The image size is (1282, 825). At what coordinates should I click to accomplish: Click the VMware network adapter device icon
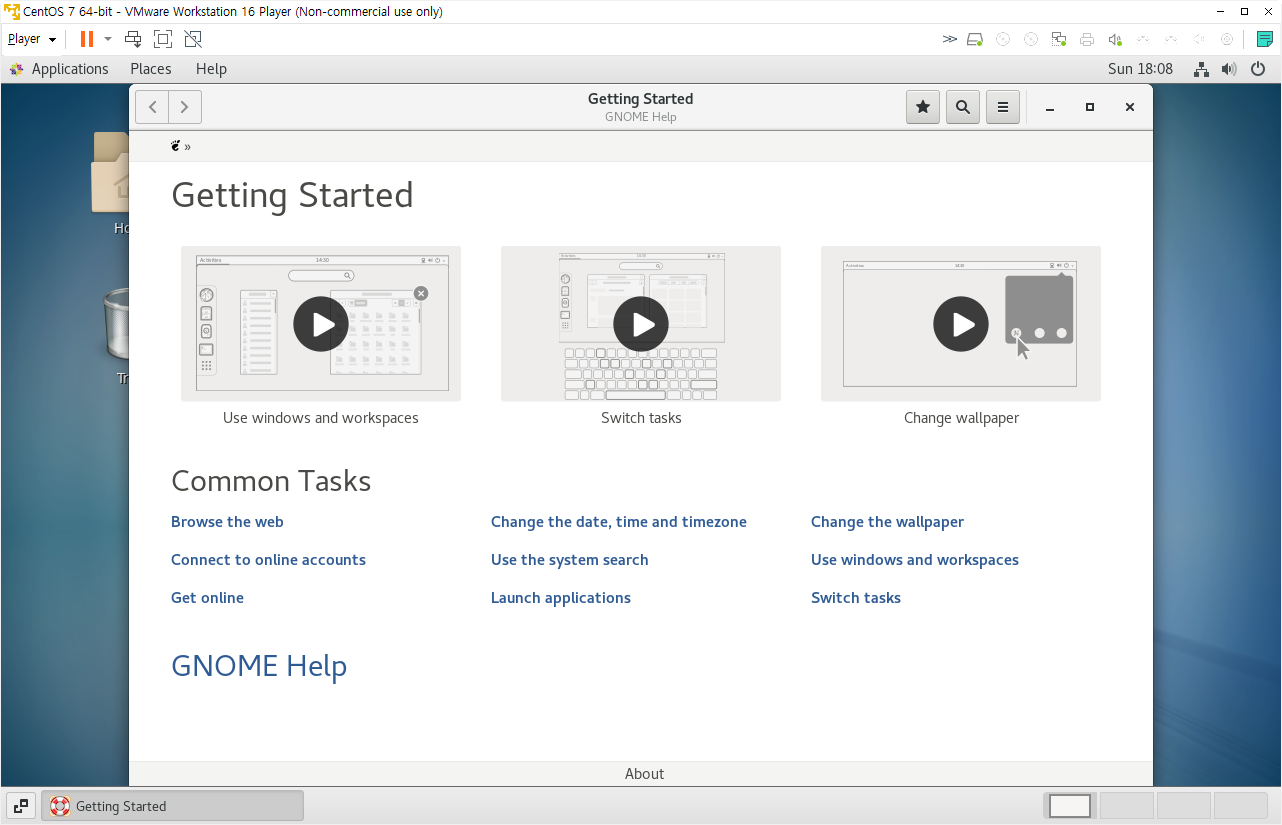pos(1059,39)
